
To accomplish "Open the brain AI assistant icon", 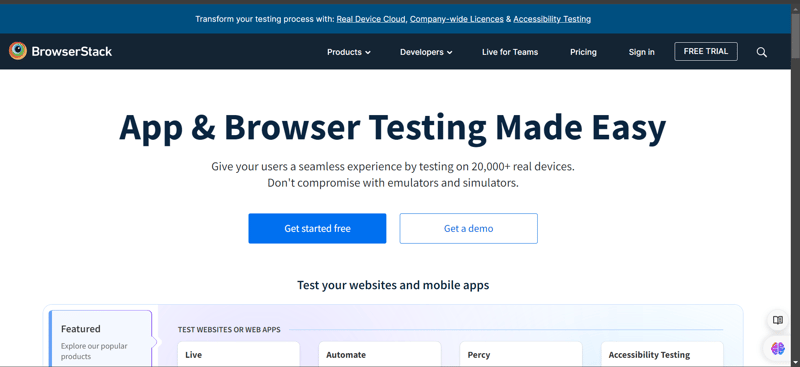I will tap(778, 349).
